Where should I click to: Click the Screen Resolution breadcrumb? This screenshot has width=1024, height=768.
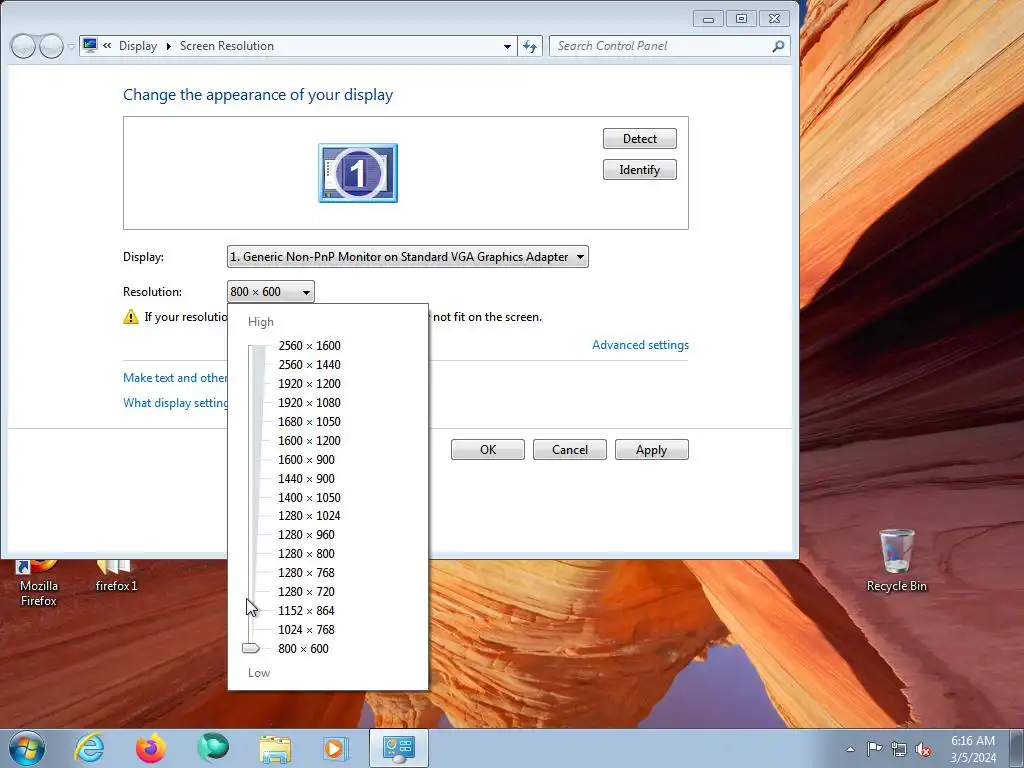coord(227,46)
